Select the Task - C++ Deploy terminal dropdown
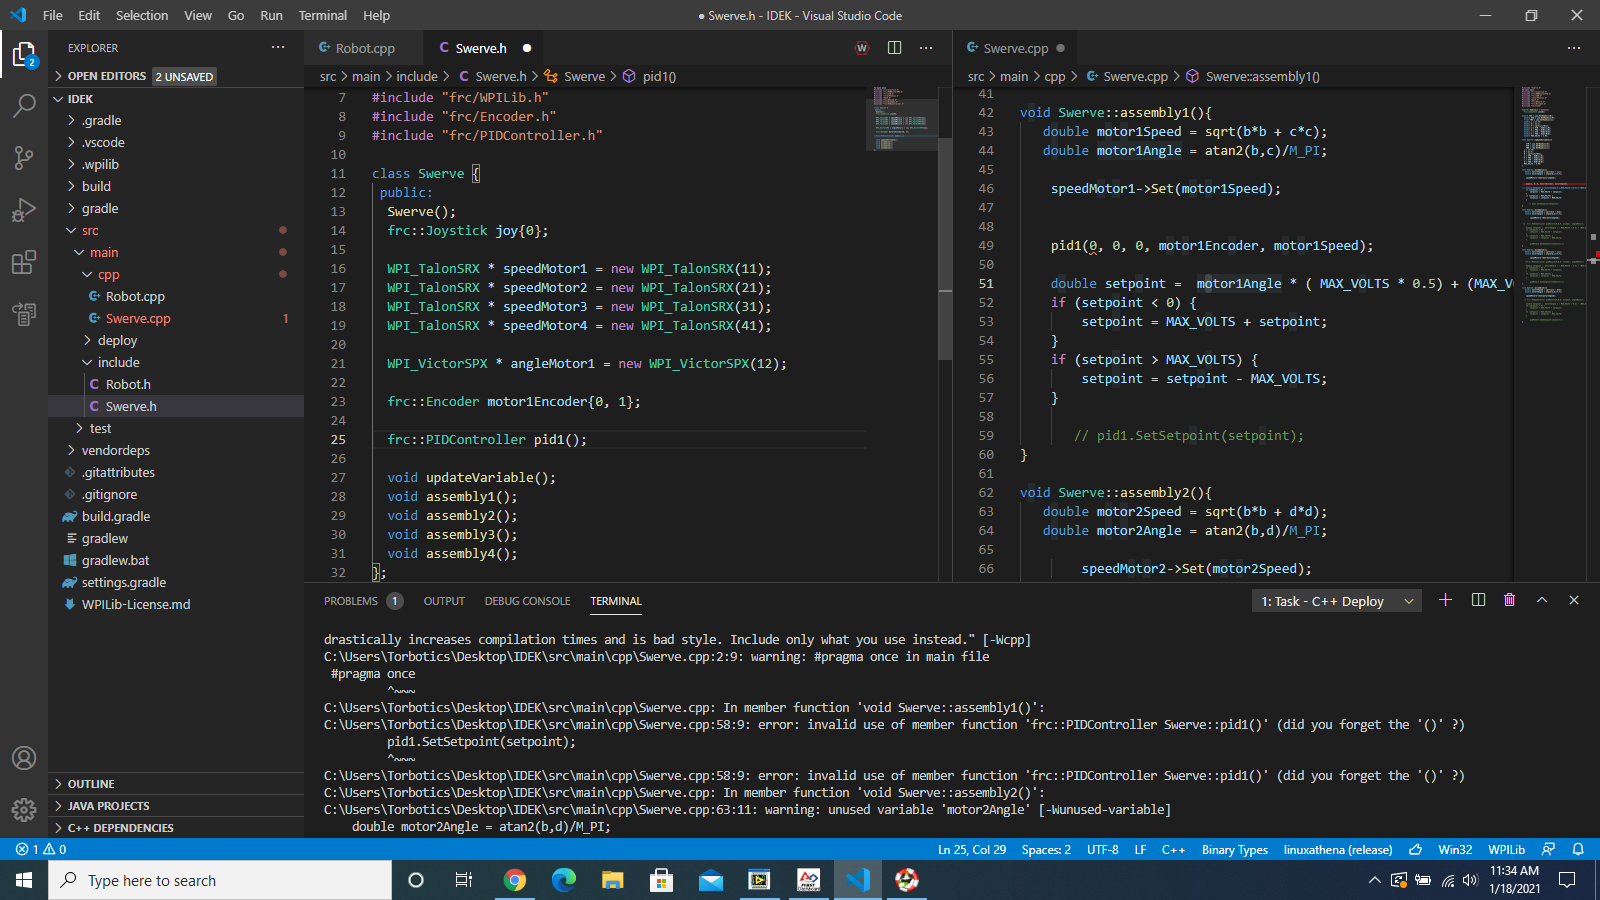1600x900 pixels. pos(1337,601)
